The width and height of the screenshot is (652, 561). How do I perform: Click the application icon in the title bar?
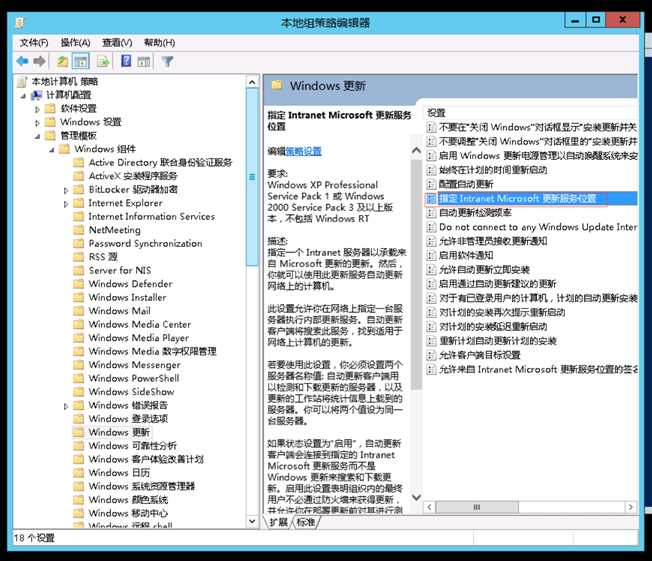point(20,22)
